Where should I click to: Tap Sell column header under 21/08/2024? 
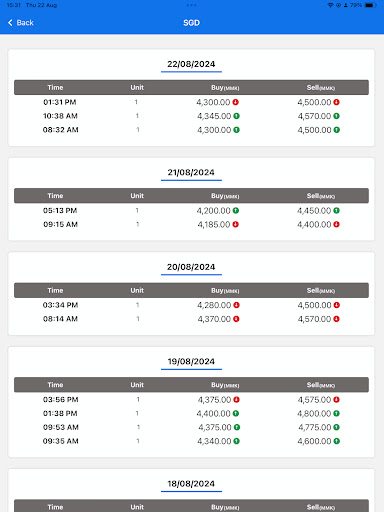click(x=321, y=196)
